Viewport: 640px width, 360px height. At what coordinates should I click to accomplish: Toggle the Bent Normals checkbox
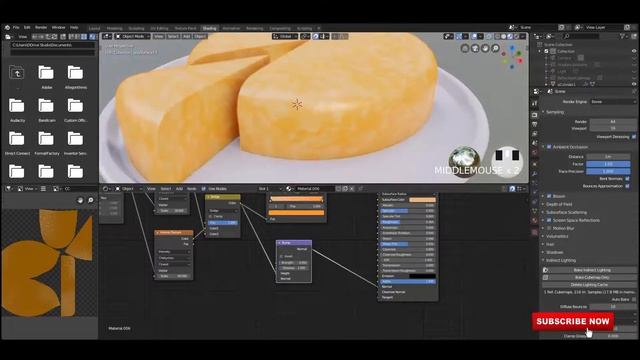(x=627, y=179)
